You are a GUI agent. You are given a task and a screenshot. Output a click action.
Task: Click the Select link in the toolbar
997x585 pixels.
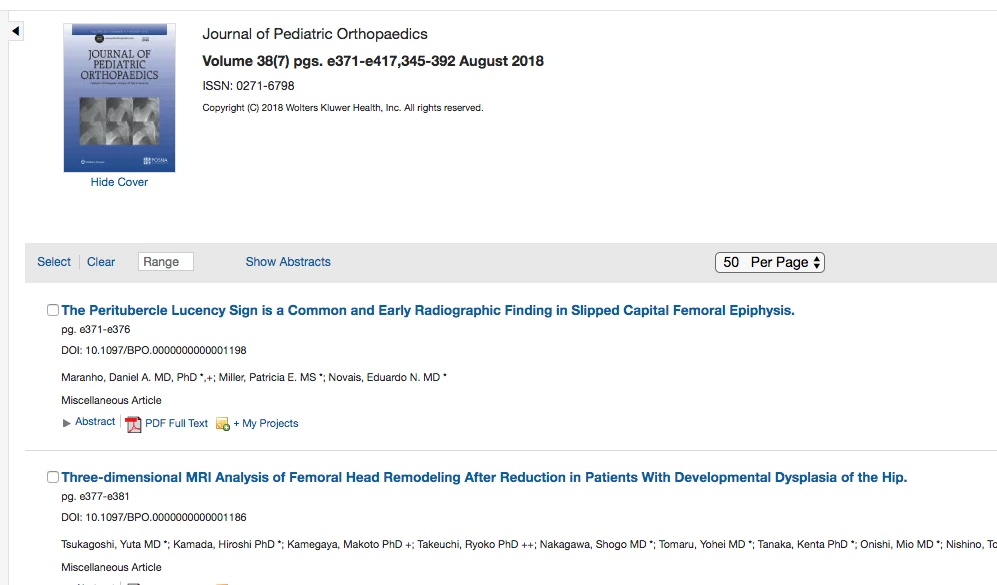coord(54,262)
